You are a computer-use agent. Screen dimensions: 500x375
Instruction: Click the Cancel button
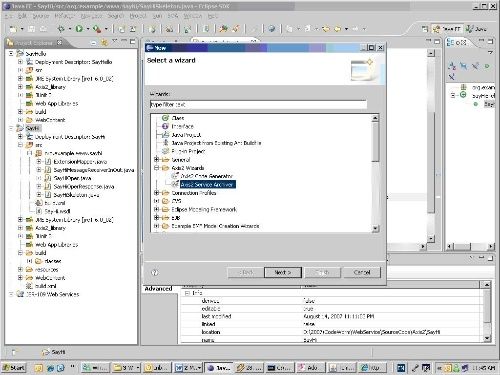click(362, 272)
